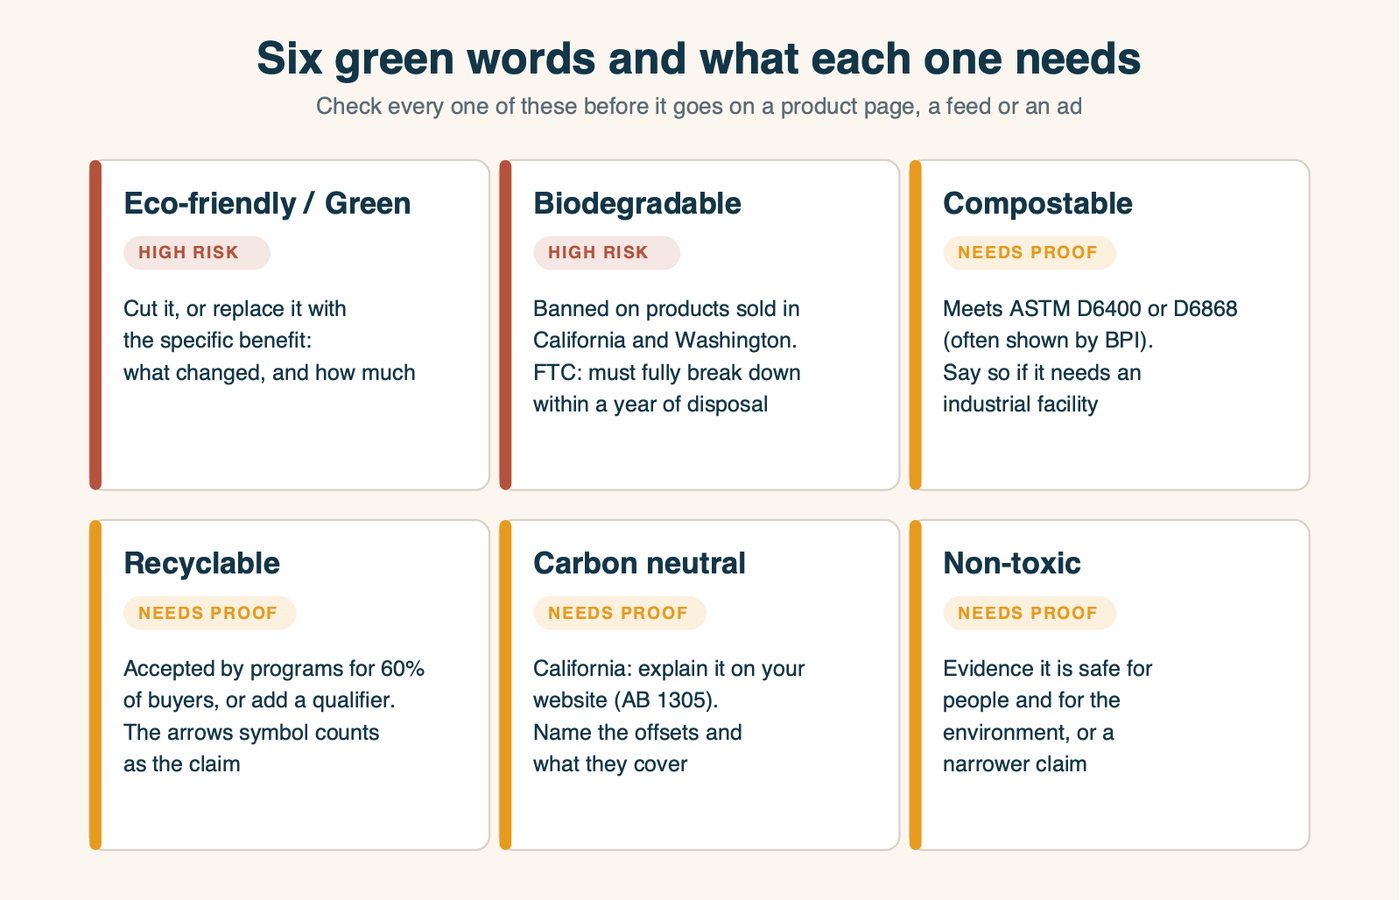Click the Eco-friendly text 'Cut it, or replace it with'
1400x900 pixels.
(235, 309)
